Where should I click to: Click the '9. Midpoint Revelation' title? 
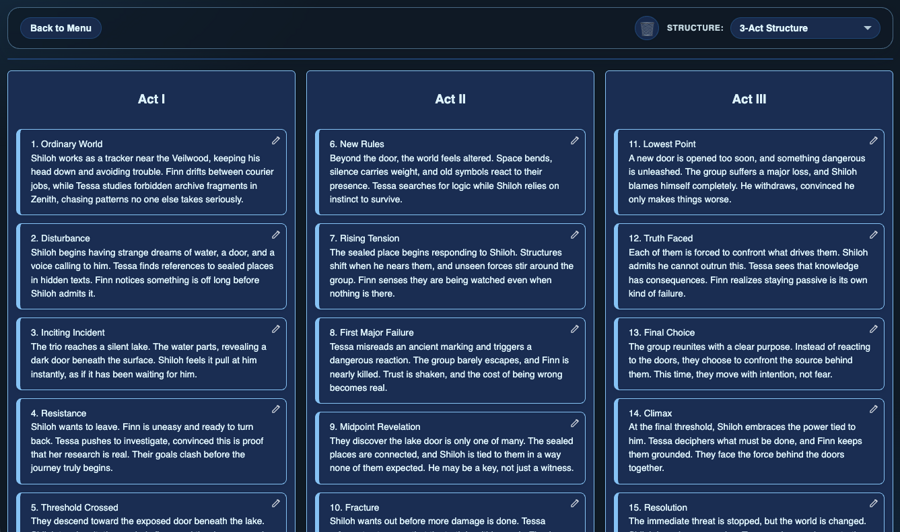pyautogui.click(x=375, y=427)
